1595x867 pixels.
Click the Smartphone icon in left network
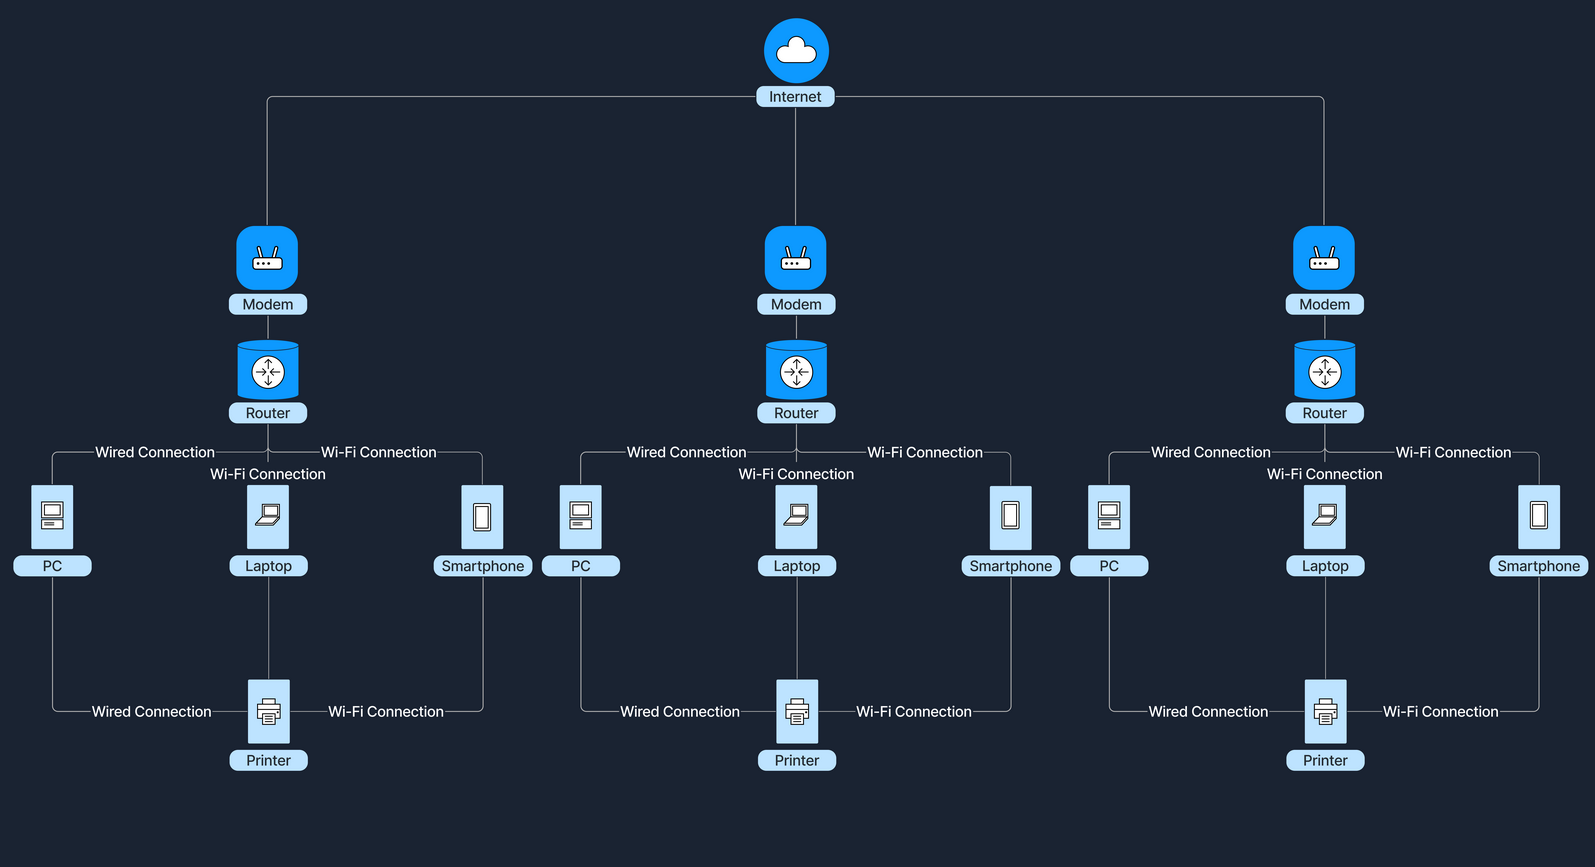(x=482, y=517)
